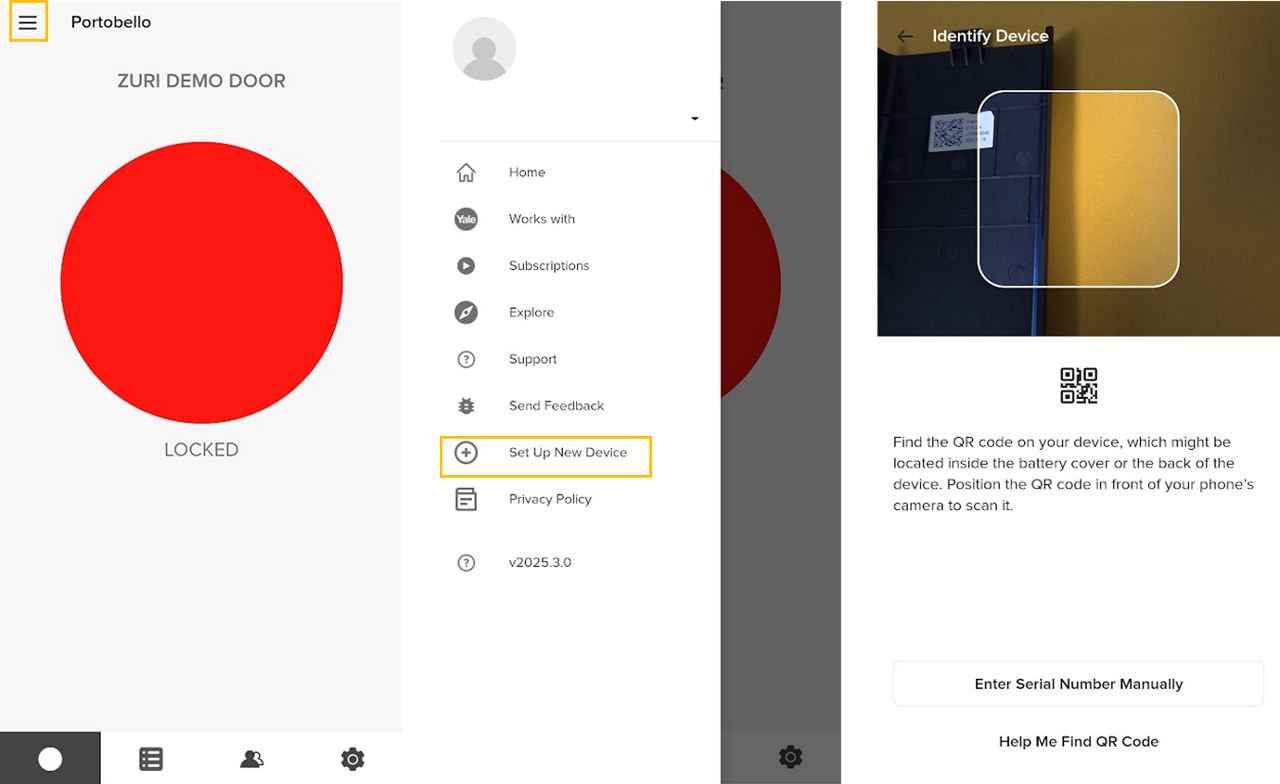1280x784 pixels.
Task: Click the Yale logo icon
Action: pos(466,219)
